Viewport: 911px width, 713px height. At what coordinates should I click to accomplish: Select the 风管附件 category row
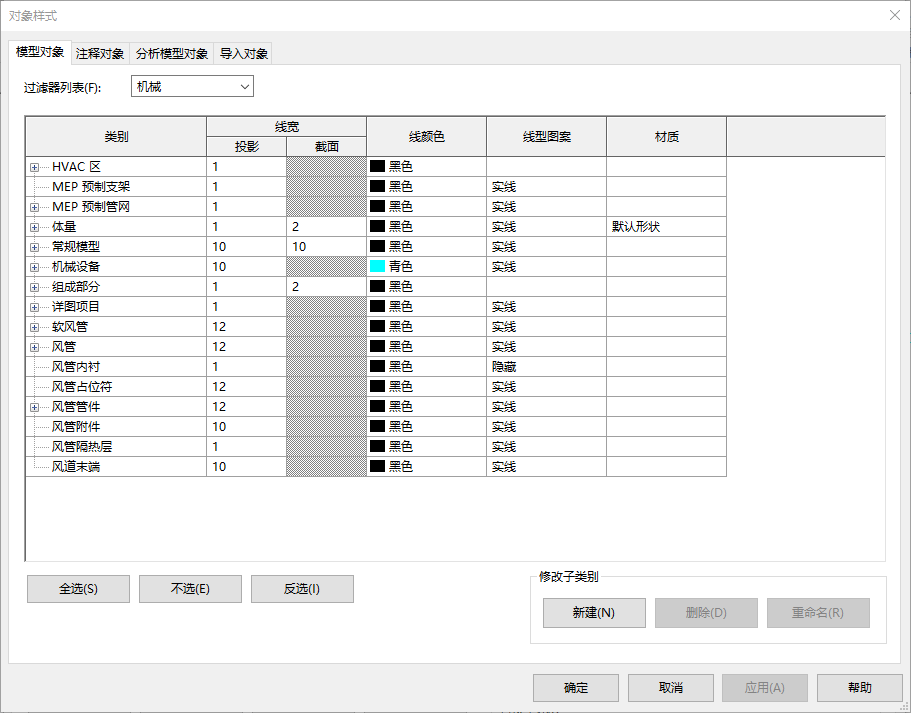pos(376,427)
